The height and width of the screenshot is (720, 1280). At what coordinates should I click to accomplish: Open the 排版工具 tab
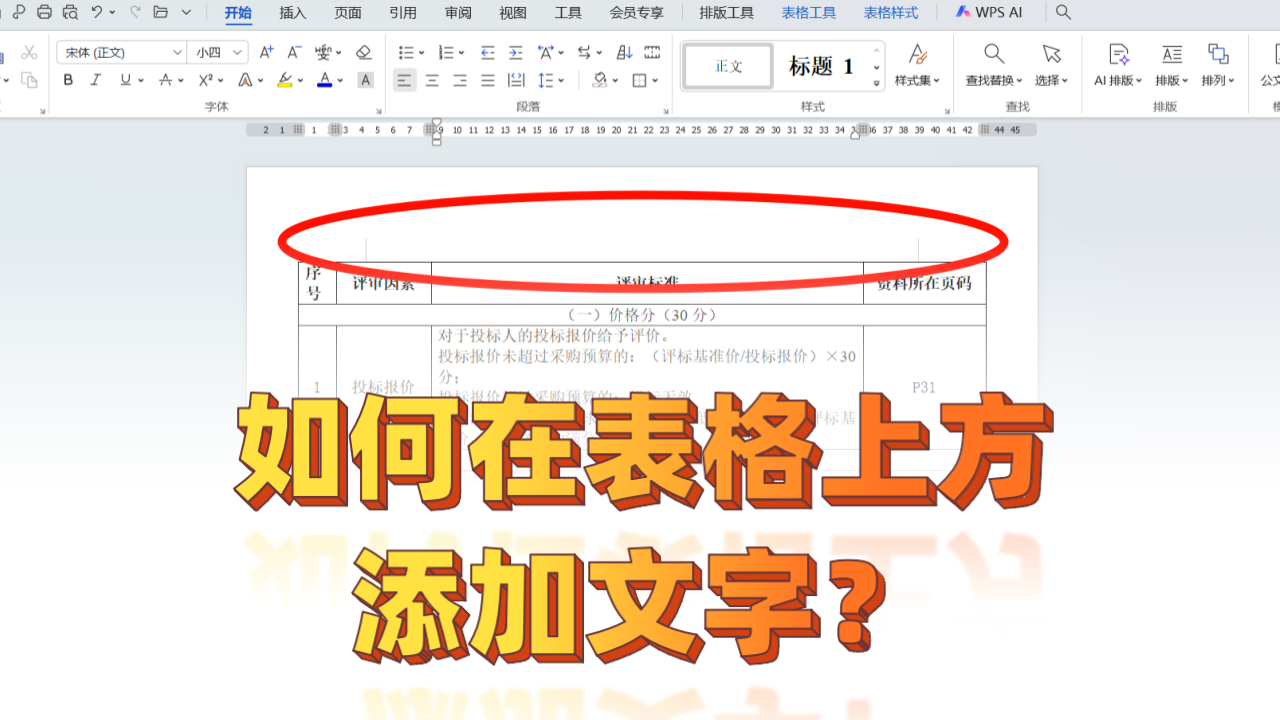click(726, 13)
